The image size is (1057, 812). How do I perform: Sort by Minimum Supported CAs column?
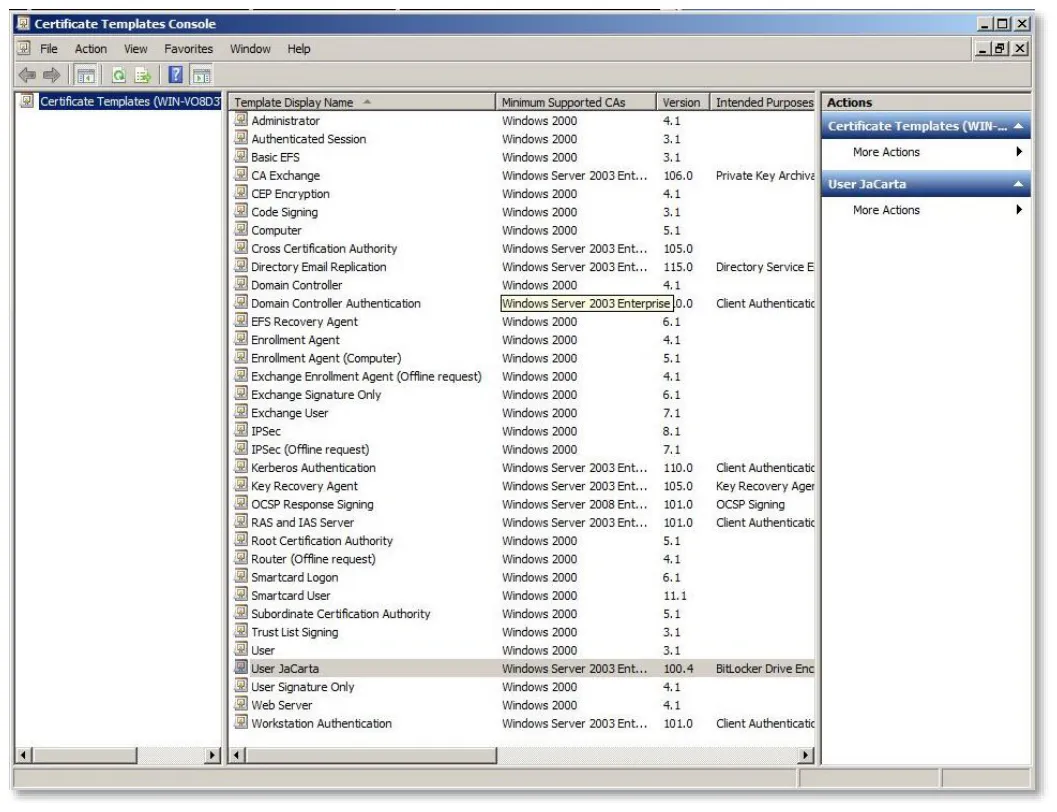click(x=576, y=102)
